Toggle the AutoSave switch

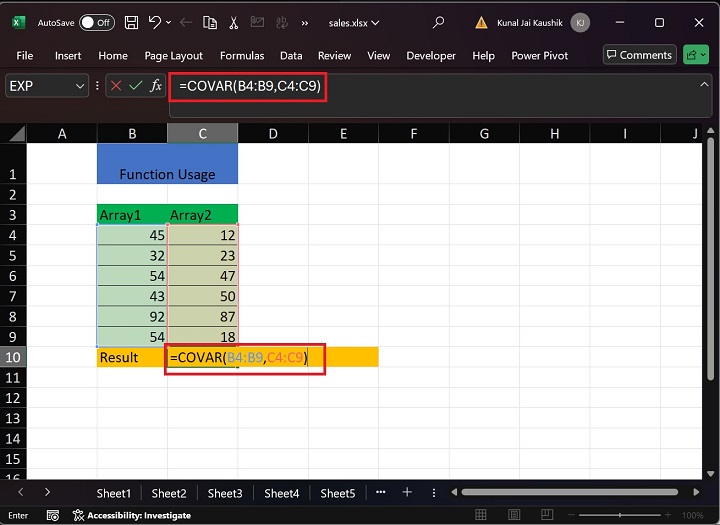click(97, 23)
